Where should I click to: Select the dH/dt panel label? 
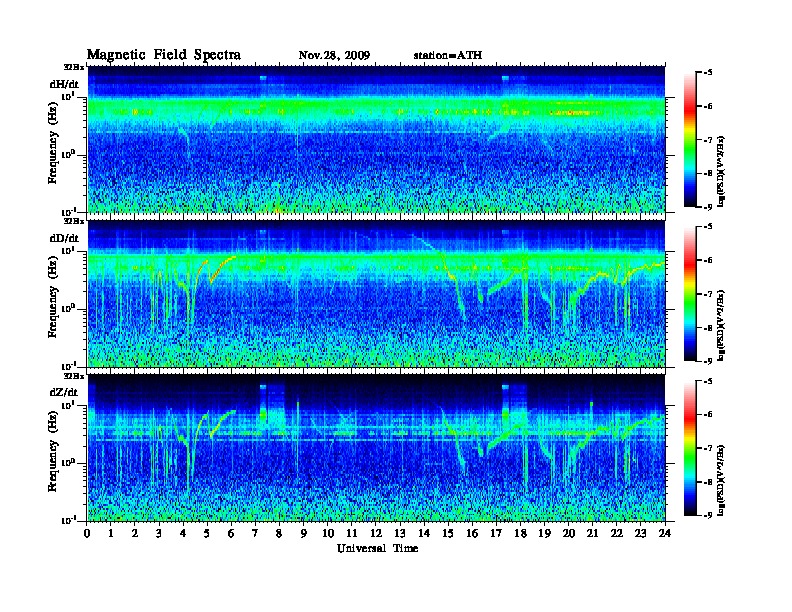click(64, 84)
